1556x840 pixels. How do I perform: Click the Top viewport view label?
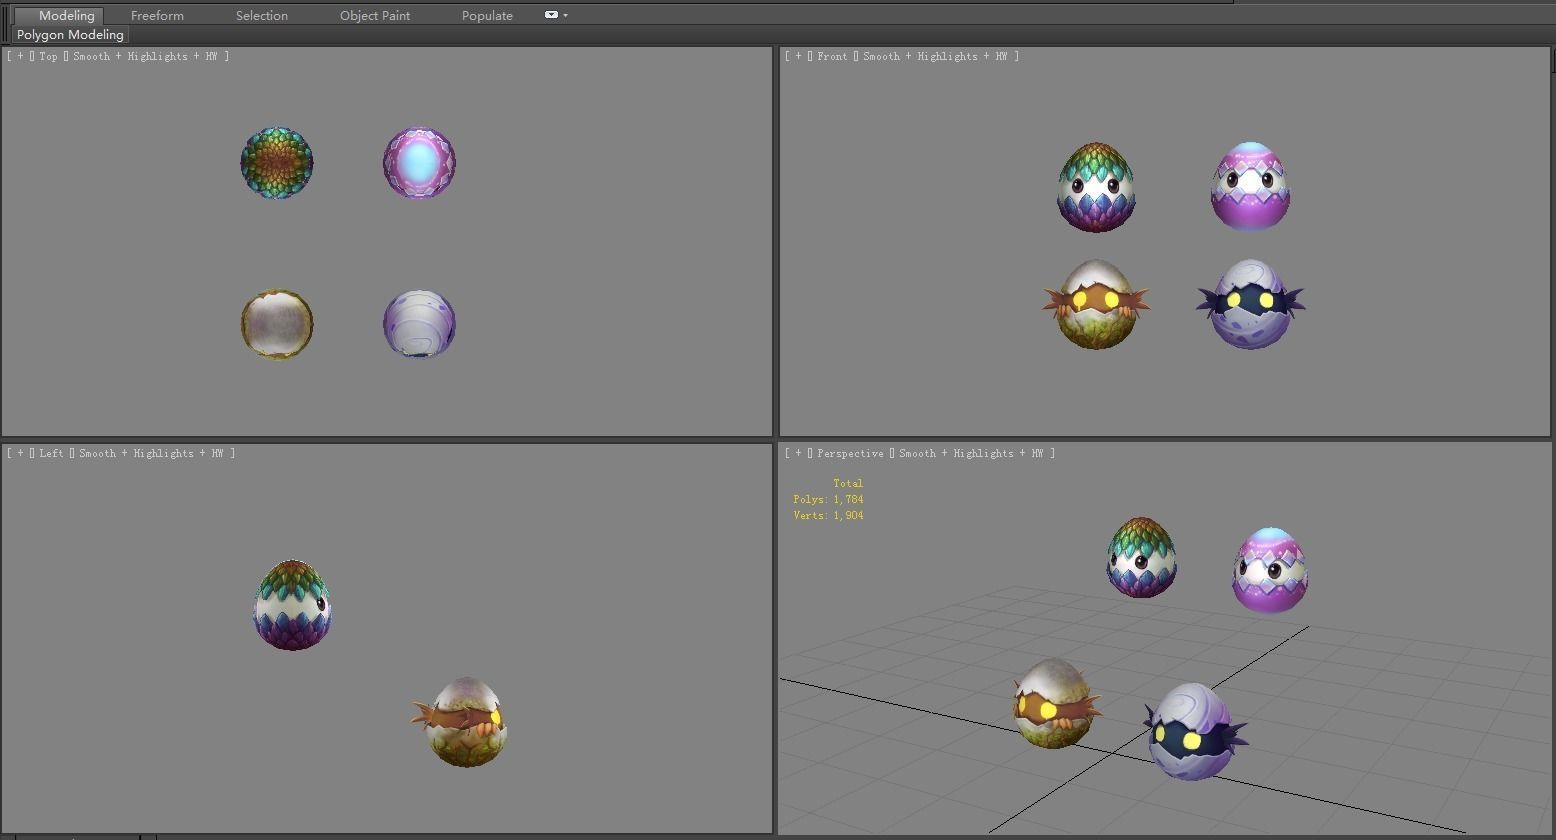(x=48, y=57)
